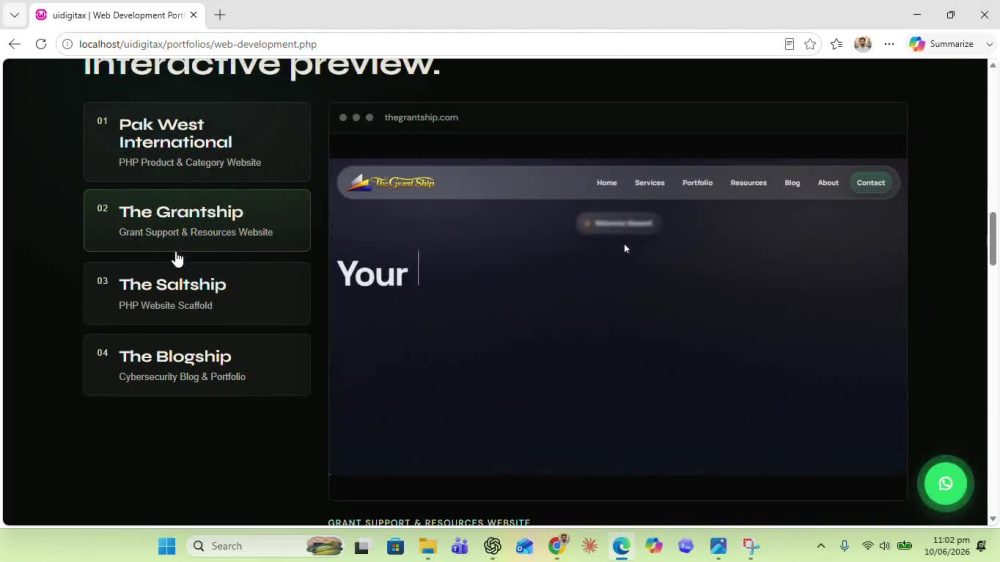Viewport: 1000px width, 562px height.
Task: Expand the Summarize dropdown arrow
Action: (989, 44)
